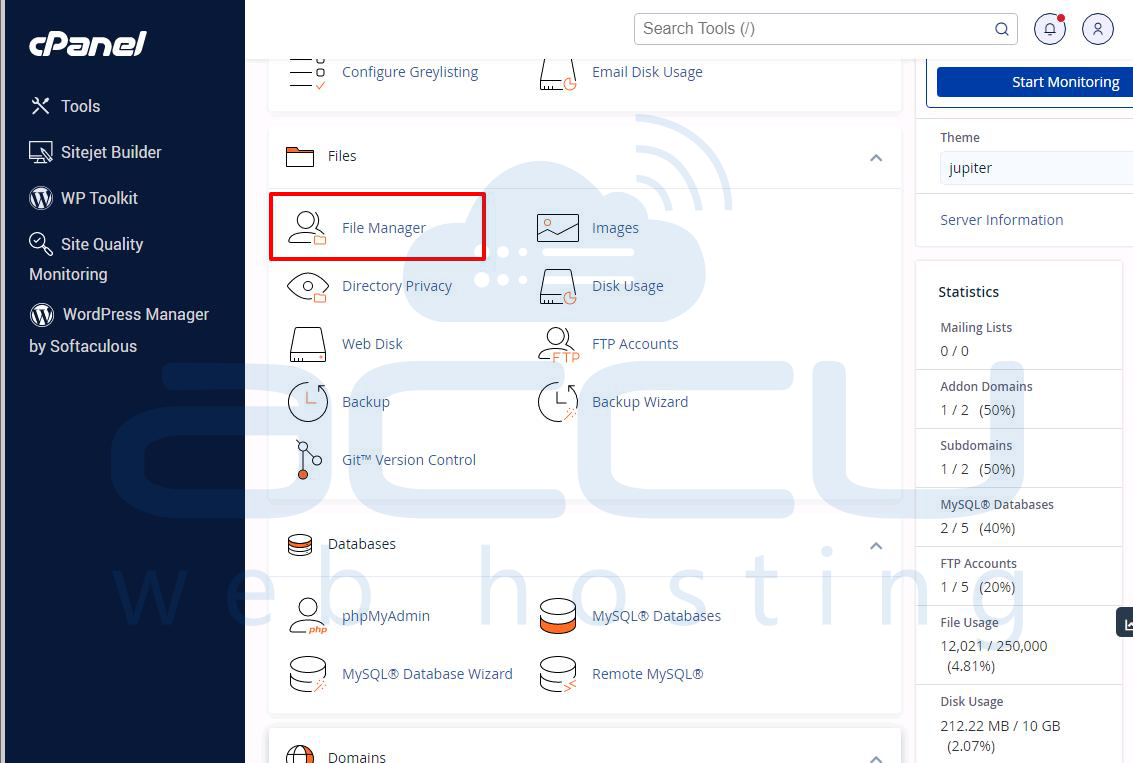Open the Disk Usage link in Files

click(x=627, y=286)
